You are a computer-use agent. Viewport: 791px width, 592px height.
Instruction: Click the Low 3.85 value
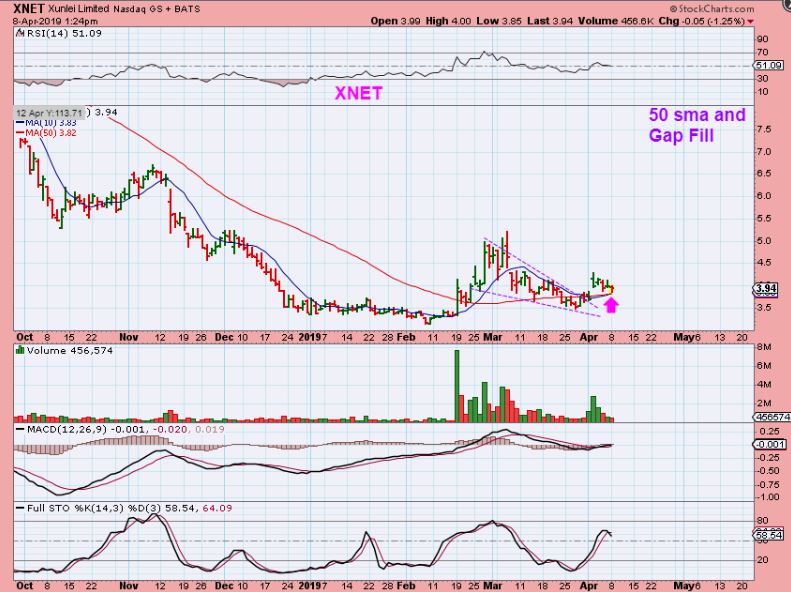coord(498,21)
